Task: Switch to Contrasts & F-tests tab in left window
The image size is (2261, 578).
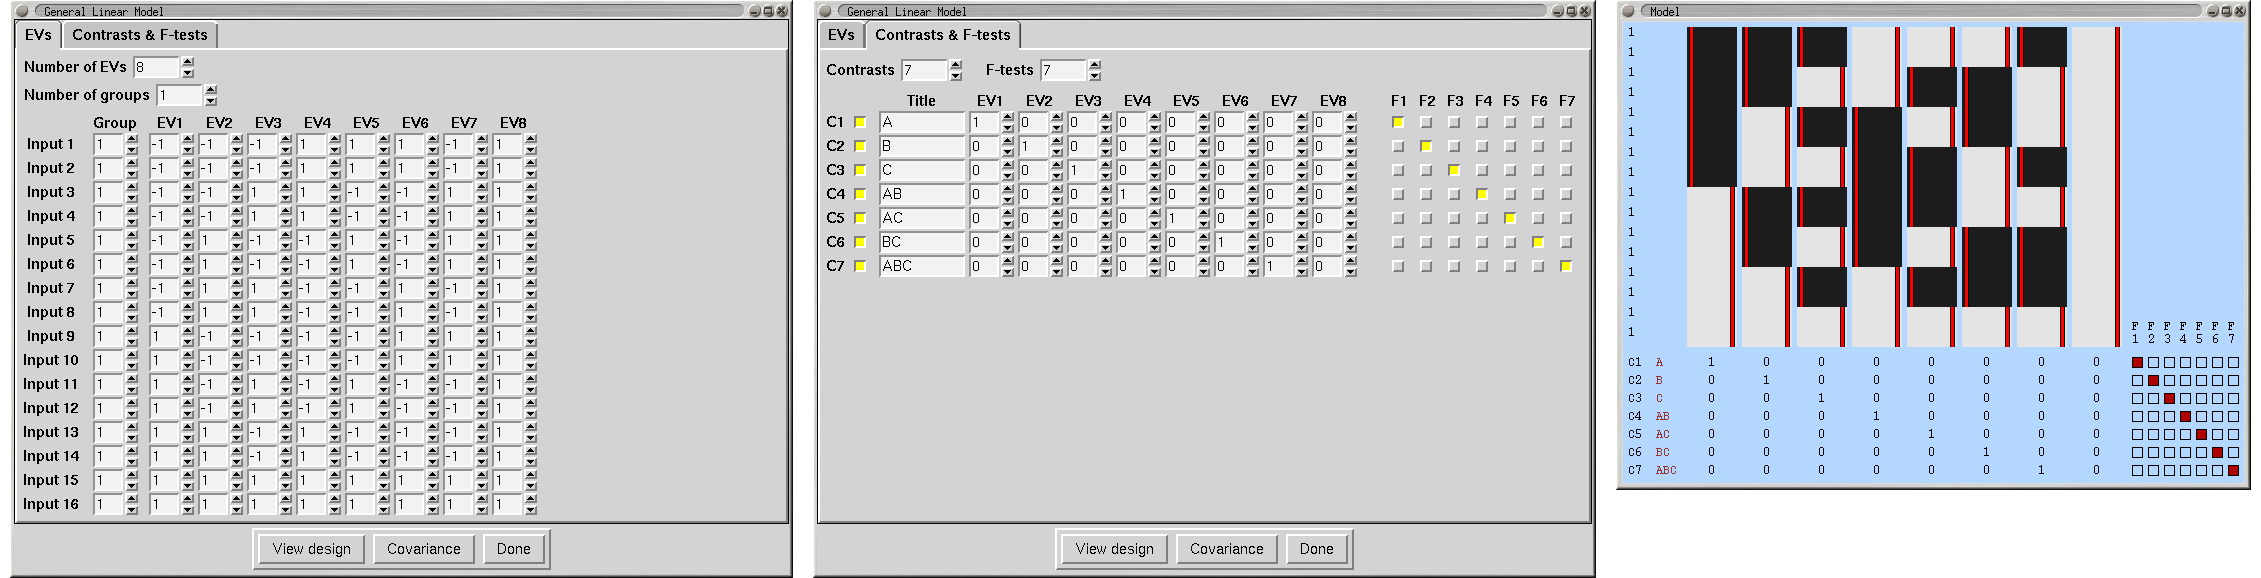Action: 140,35
